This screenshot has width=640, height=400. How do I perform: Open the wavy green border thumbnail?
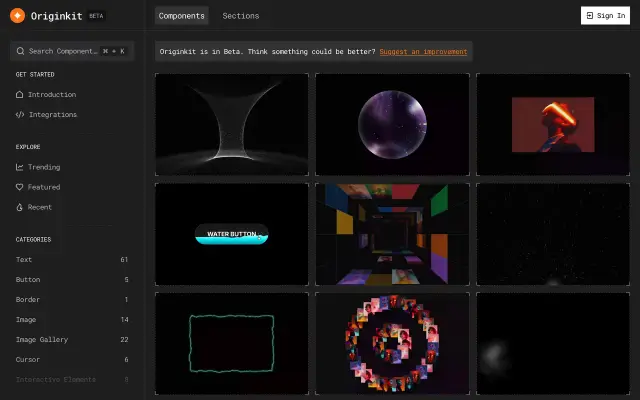point(232,344)
